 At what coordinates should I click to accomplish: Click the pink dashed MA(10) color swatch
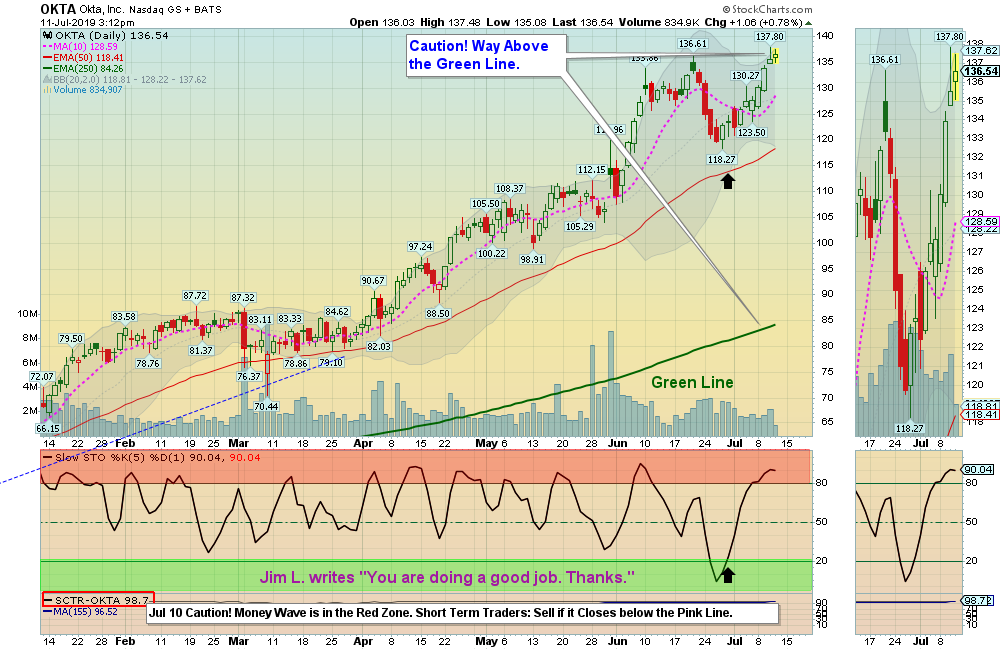click(x=47, y=46)
